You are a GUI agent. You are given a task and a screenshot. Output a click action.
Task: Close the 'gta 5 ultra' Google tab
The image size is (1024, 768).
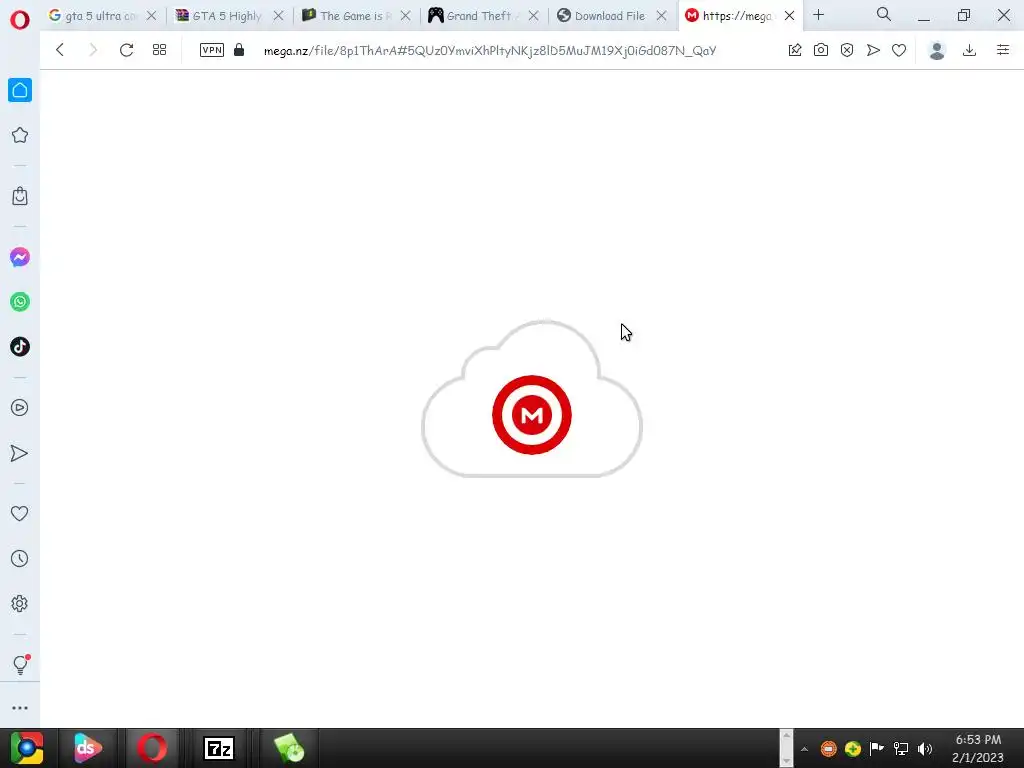(x=152, y=16)
